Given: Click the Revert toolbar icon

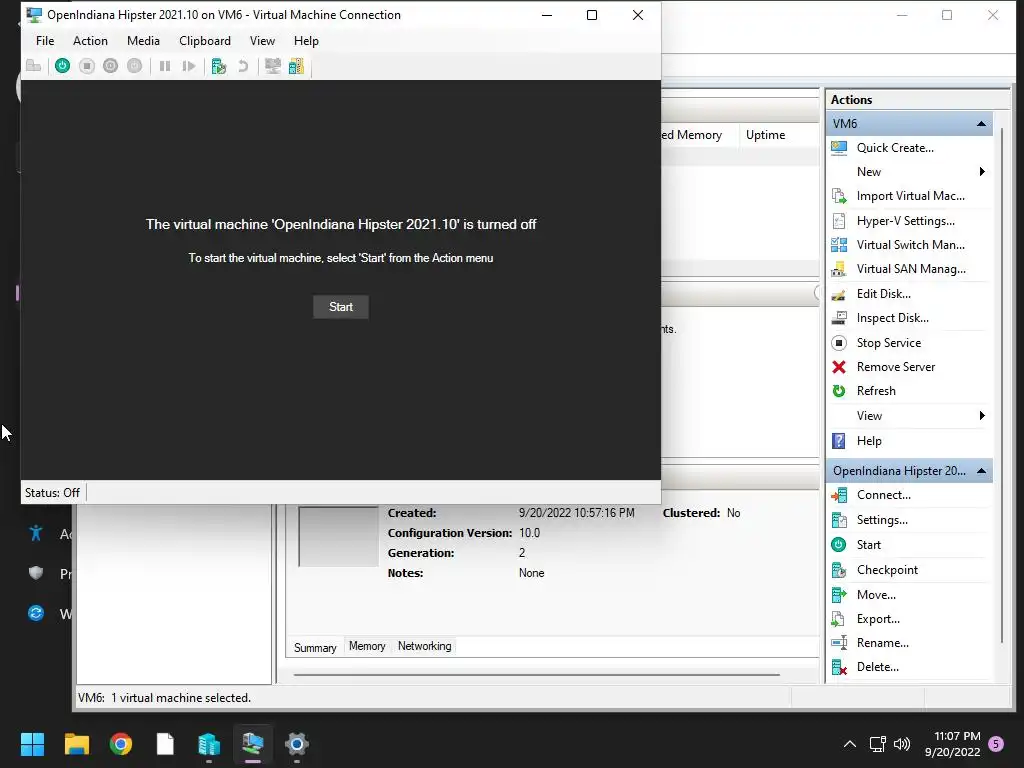Looking at the screenshot, I should coord(243,66).
